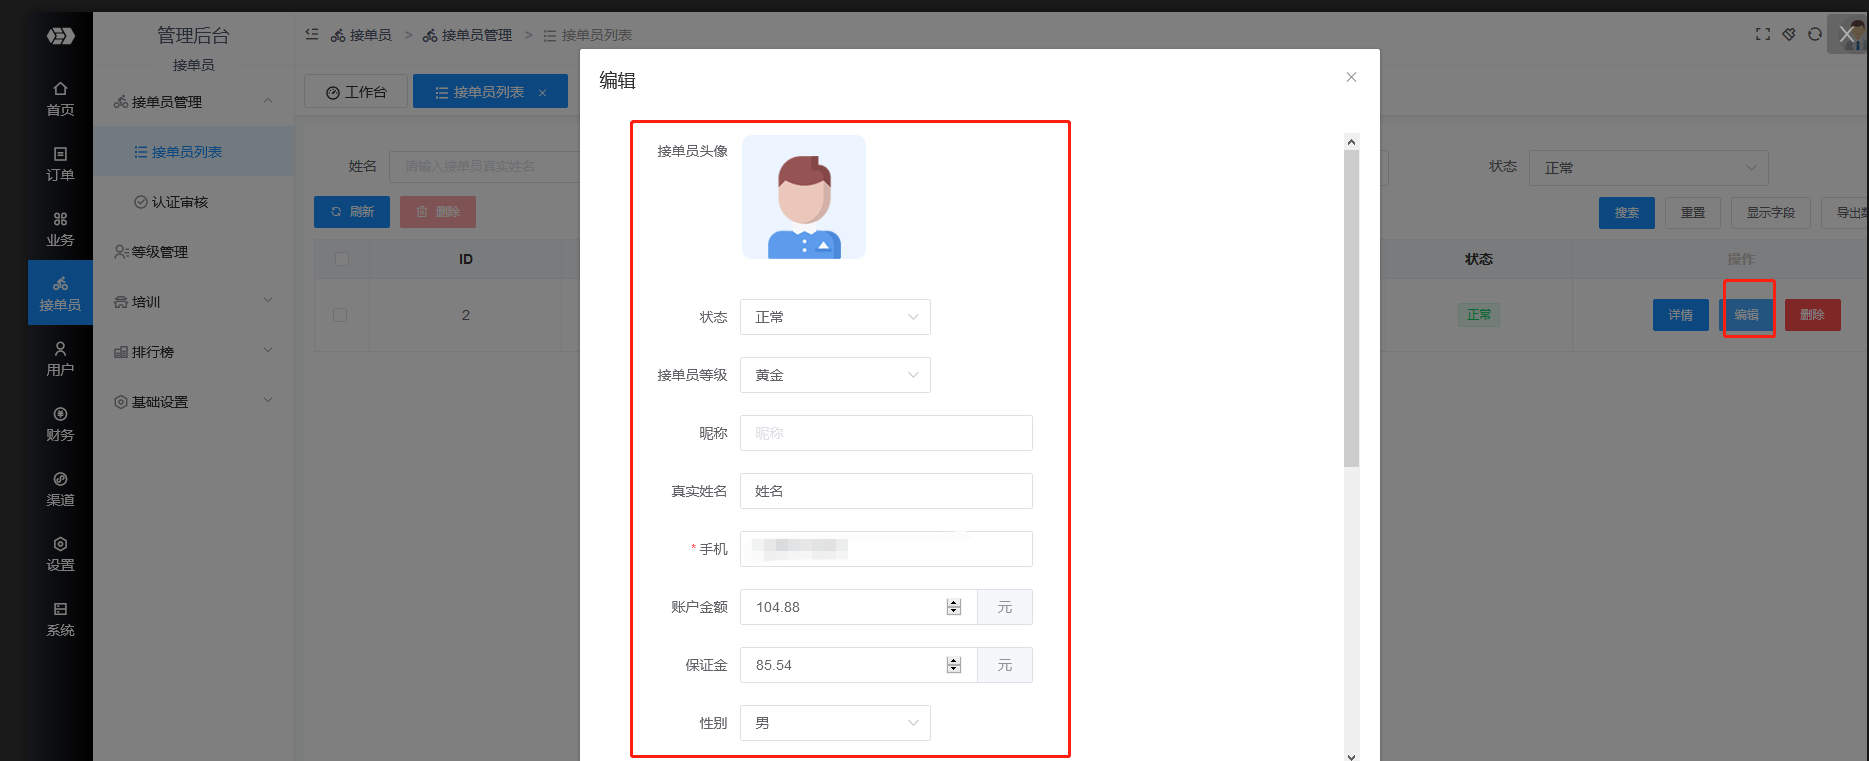Open the 状态 dropdown in edit dialog
This screenshot has width=1869, height=761.
(x=835, y=317)
